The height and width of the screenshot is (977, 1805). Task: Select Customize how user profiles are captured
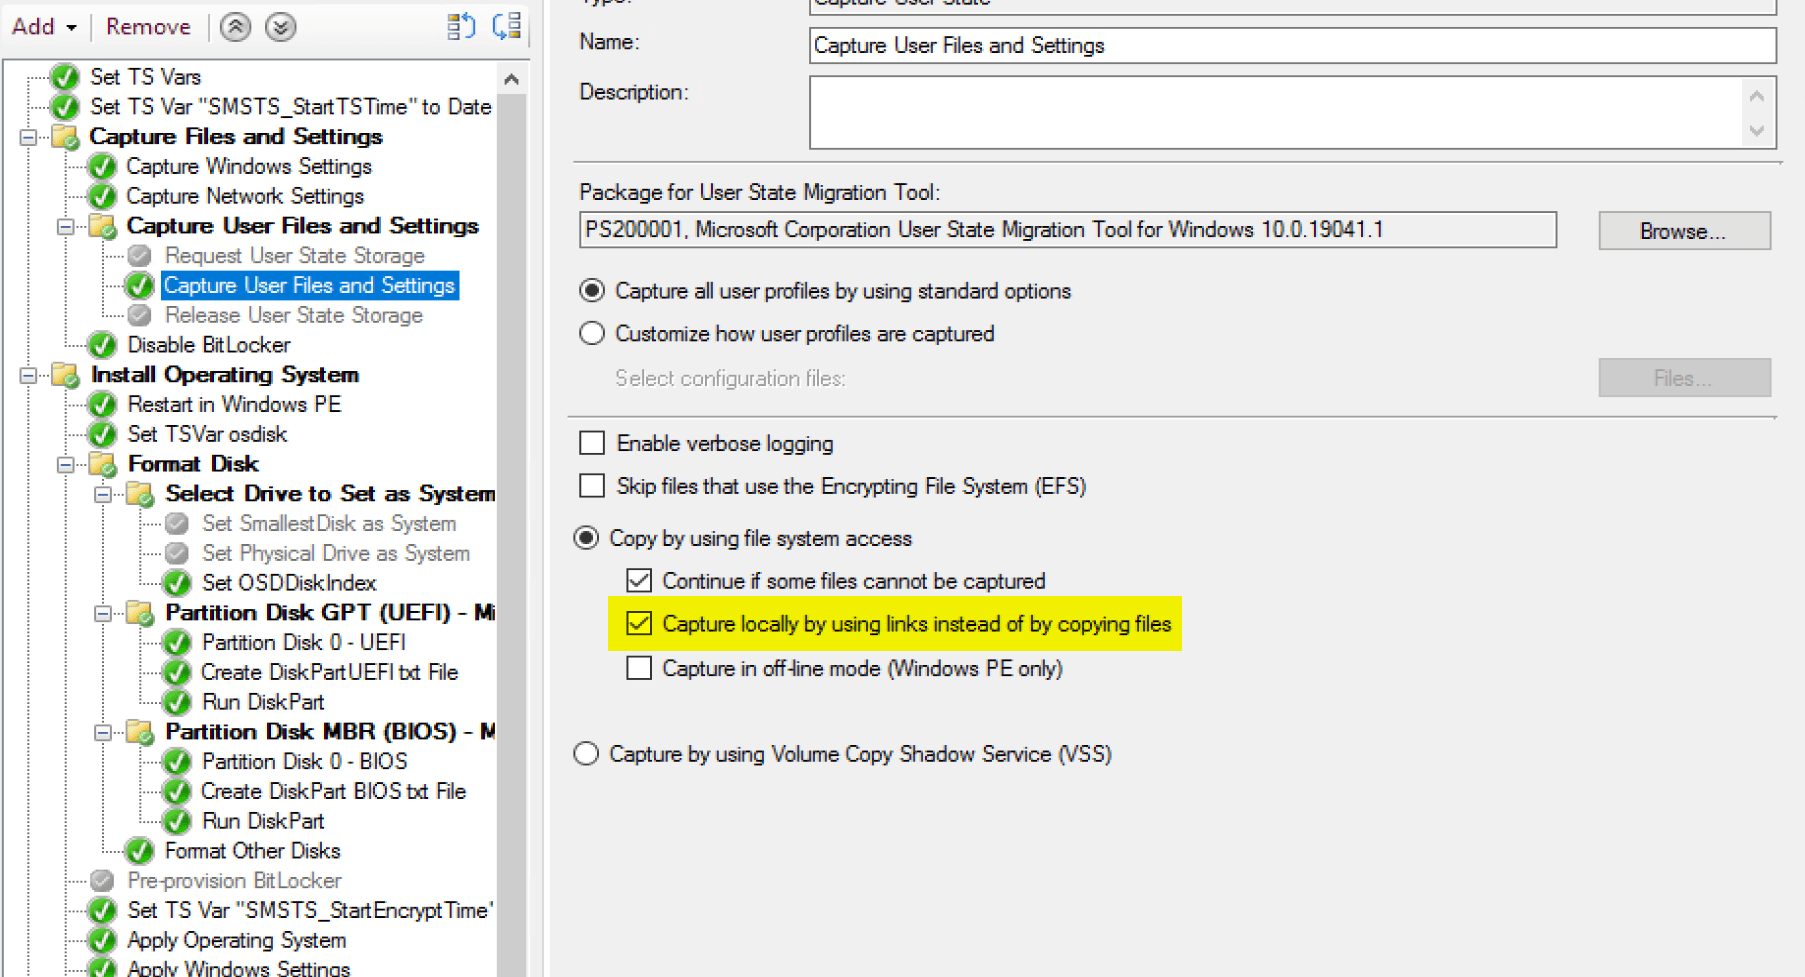point(592,334)
